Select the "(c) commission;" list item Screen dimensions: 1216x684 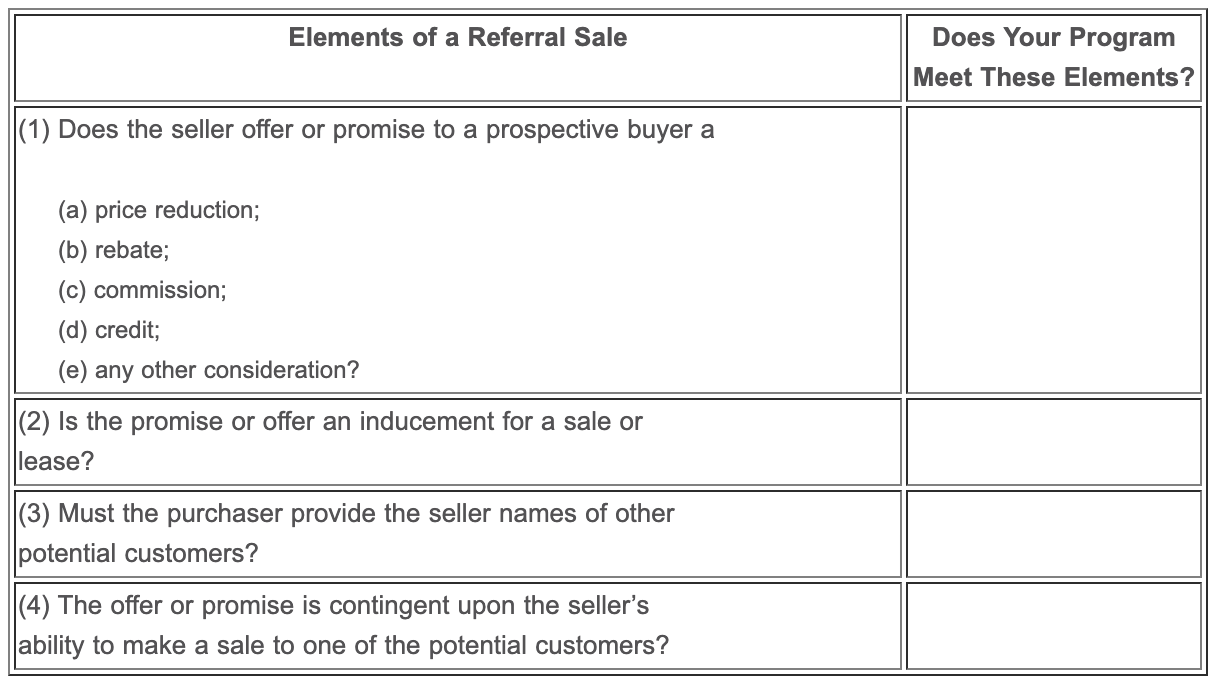pos(142,290)
